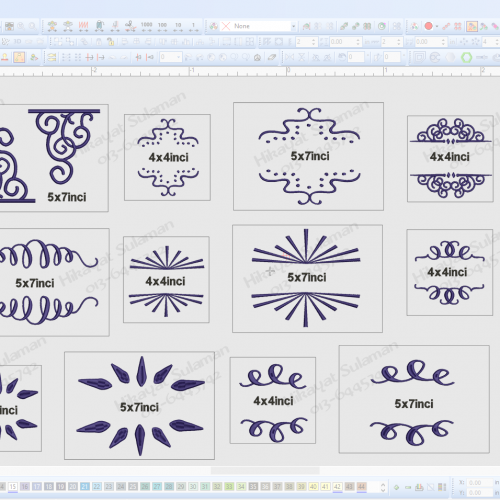Click the highlighted orange tool in top-right toolbar

click(x=472, y=26)
